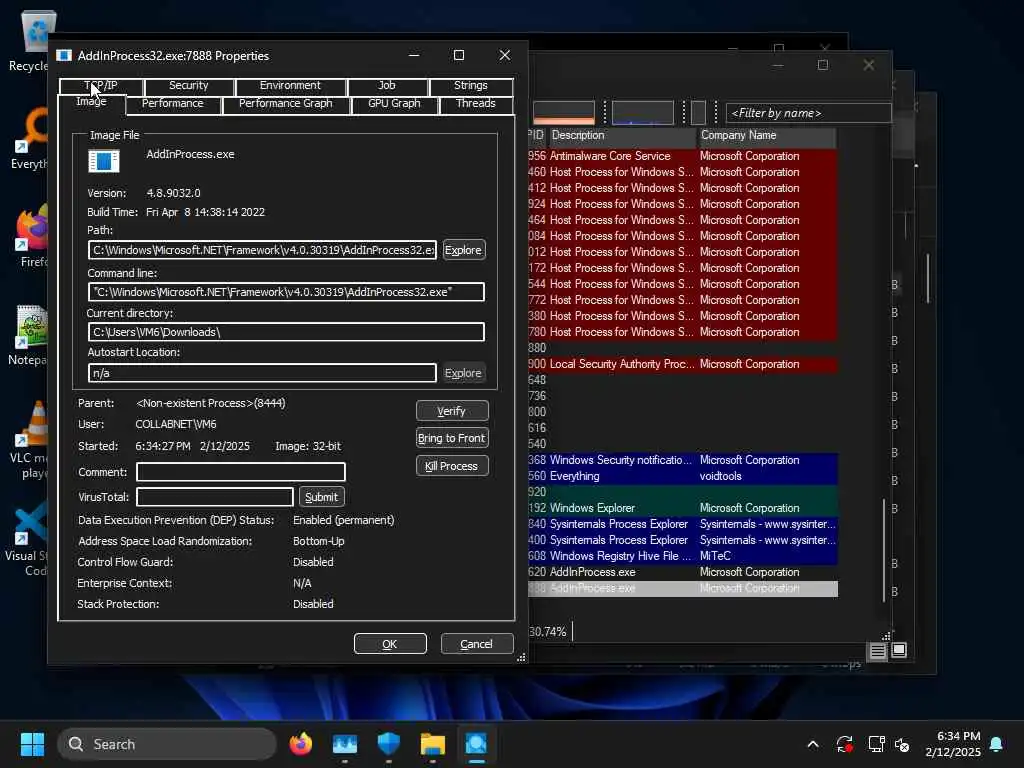Click the network tray icon
Image resolution: width=1024 pixels, height=768 pixels.
tap(876, 744)
